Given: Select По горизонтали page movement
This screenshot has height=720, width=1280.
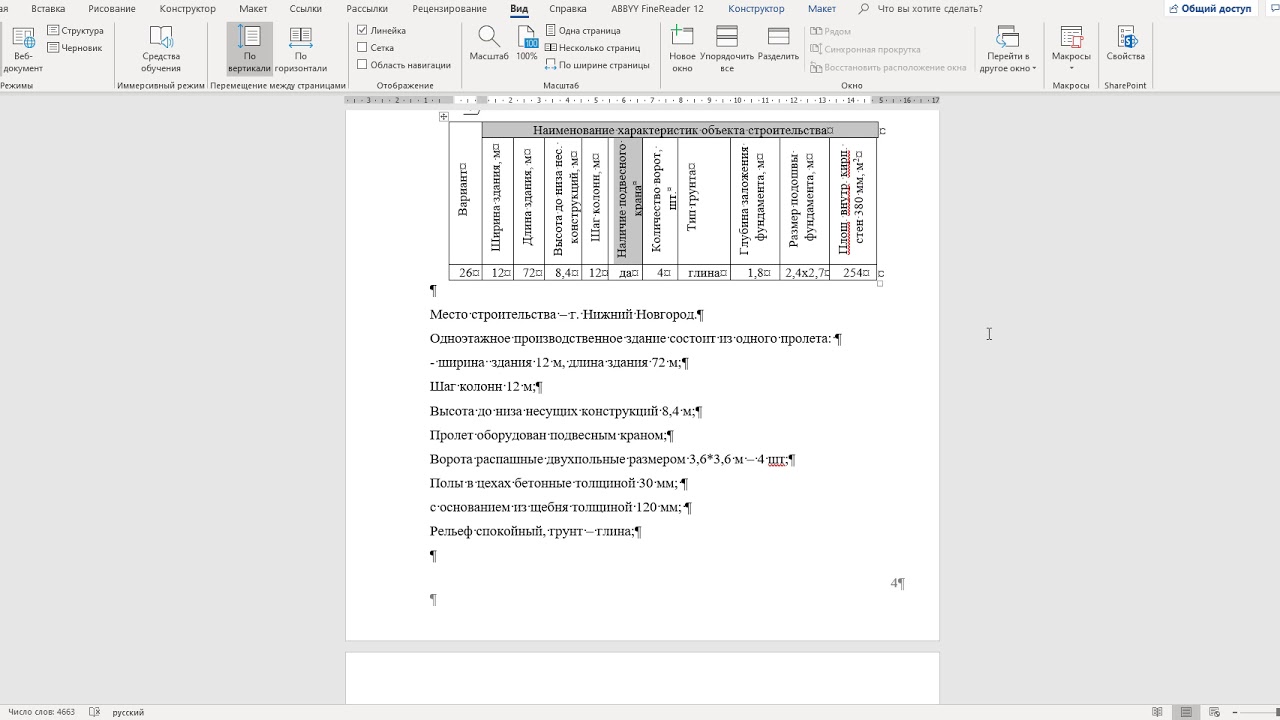Looking at the screenshot, I should [x=301, y=50].
